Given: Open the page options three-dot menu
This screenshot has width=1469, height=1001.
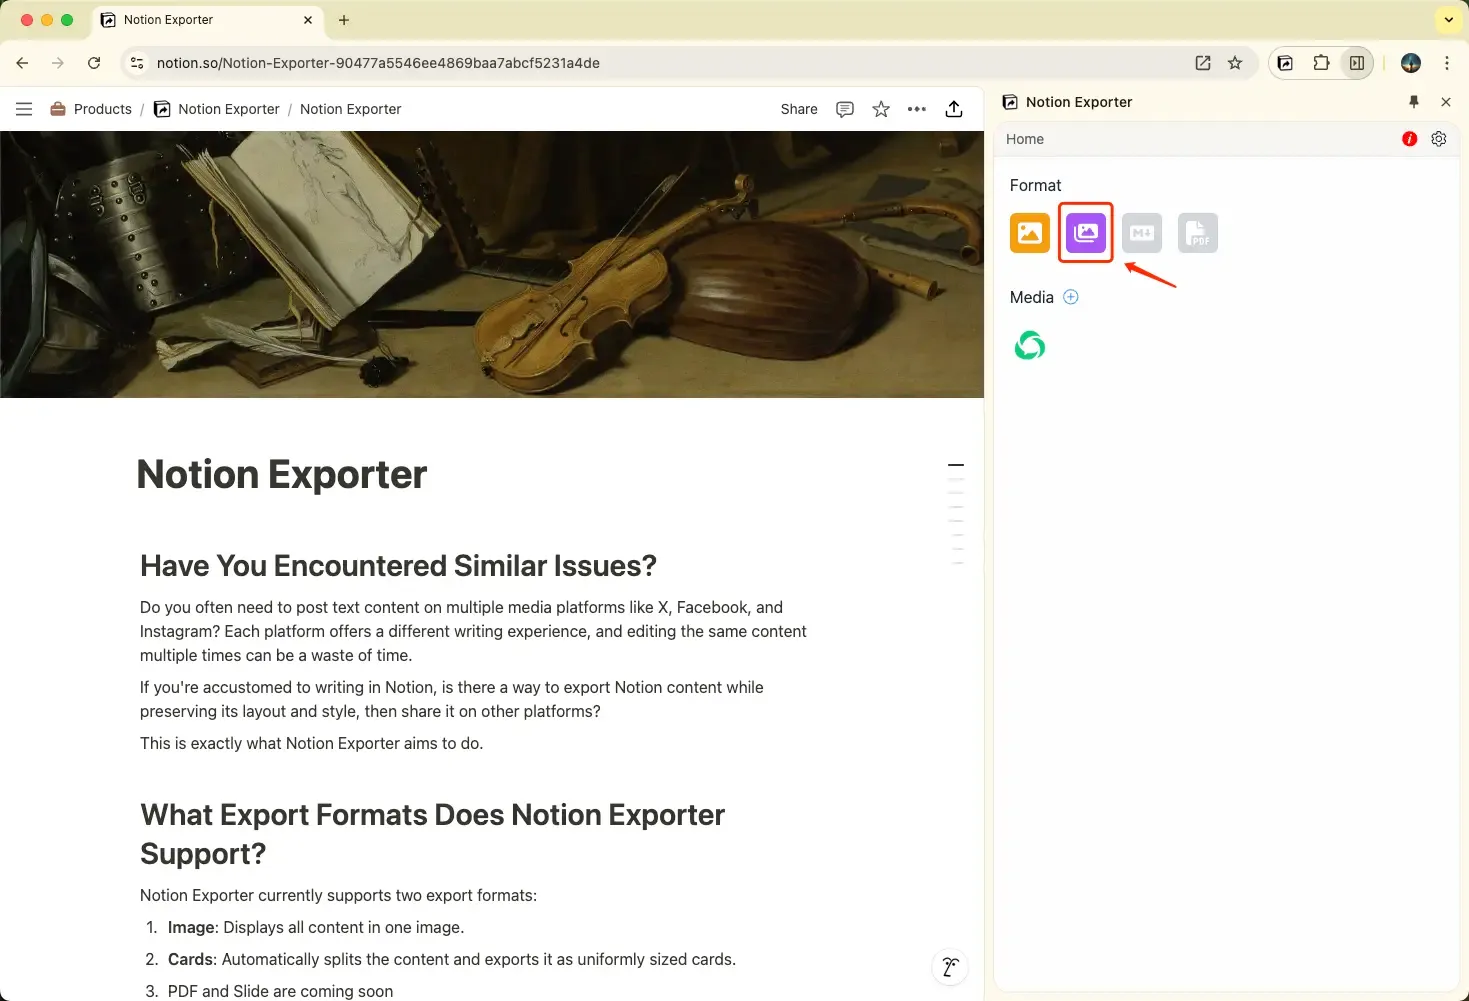Looking at the screenshot, I should [x=917, y=109].
